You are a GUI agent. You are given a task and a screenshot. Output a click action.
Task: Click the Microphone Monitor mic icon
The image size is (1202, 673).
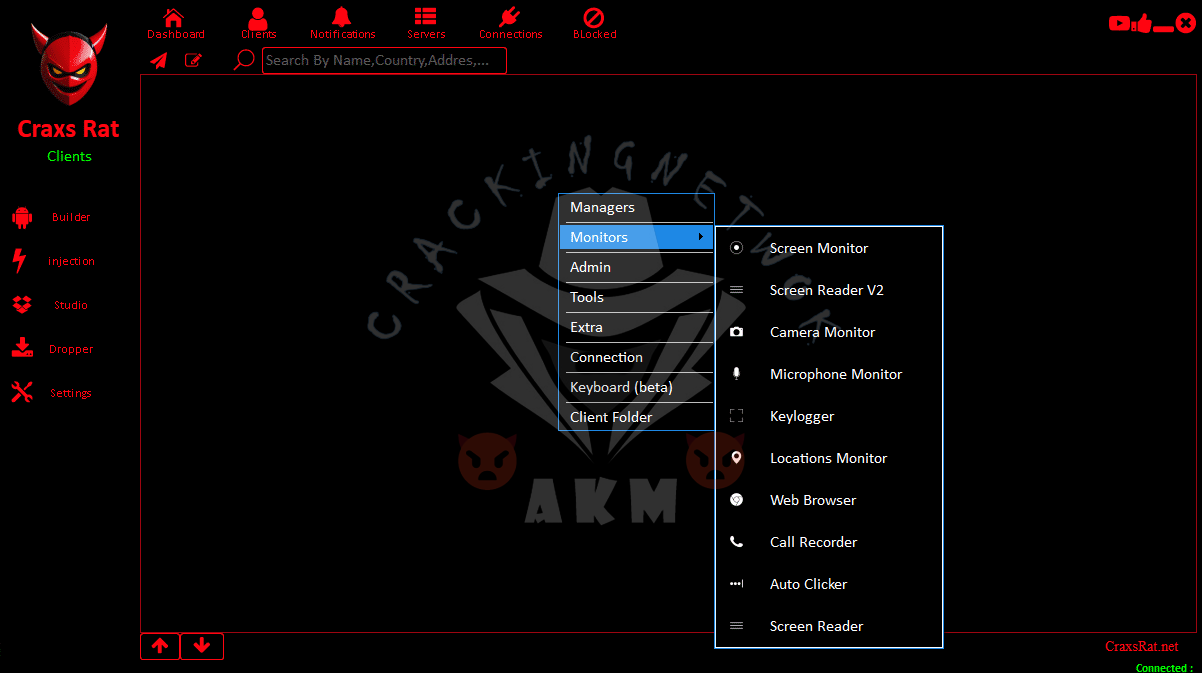[737, 374]
